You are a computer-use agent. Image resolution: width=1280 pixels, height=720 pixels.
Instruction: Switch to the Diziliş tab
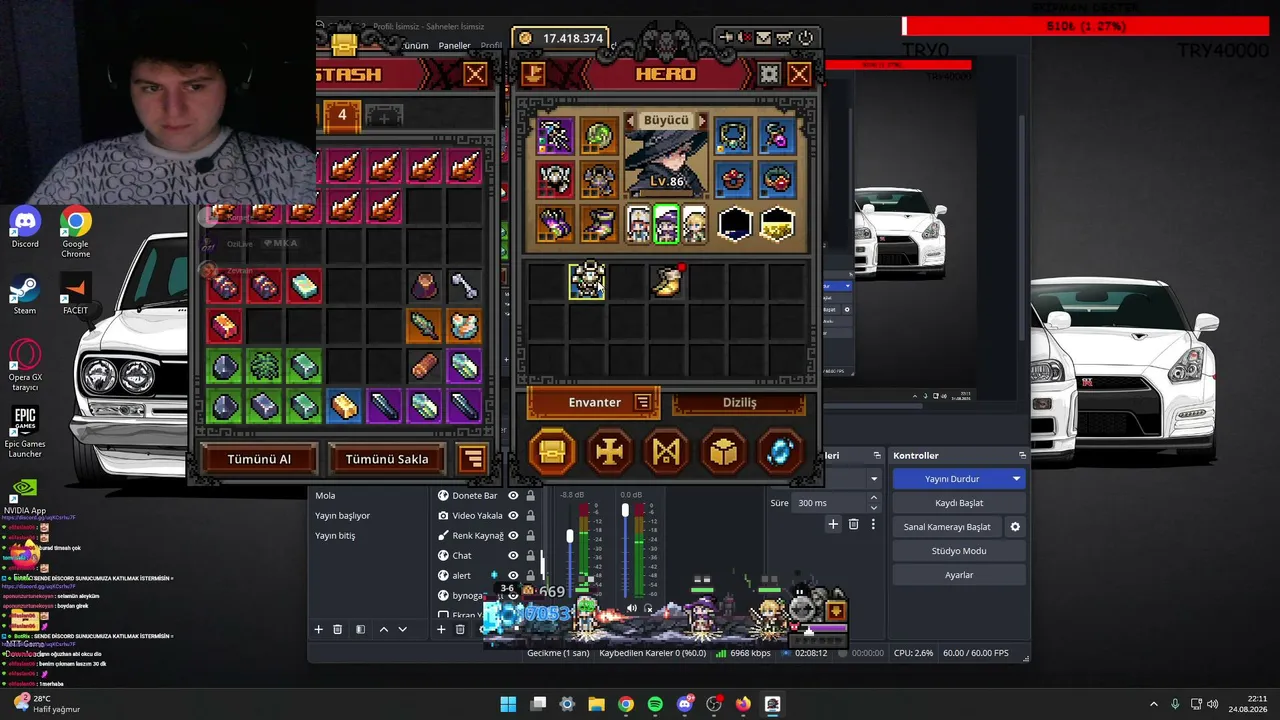pos(739,402)
